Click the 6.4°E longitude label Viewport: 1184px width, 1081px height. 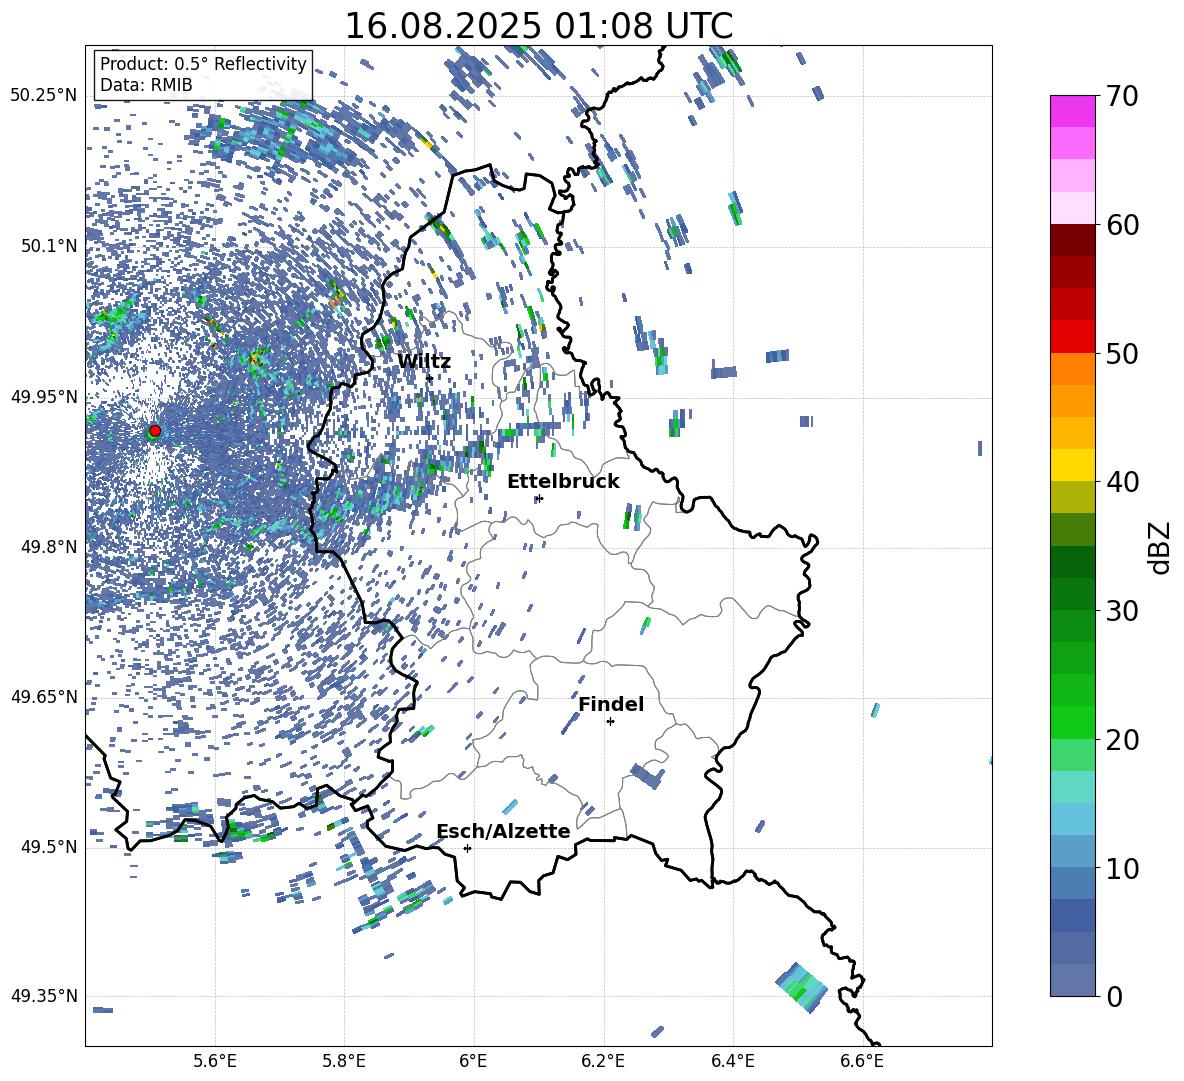point(732,1061)
